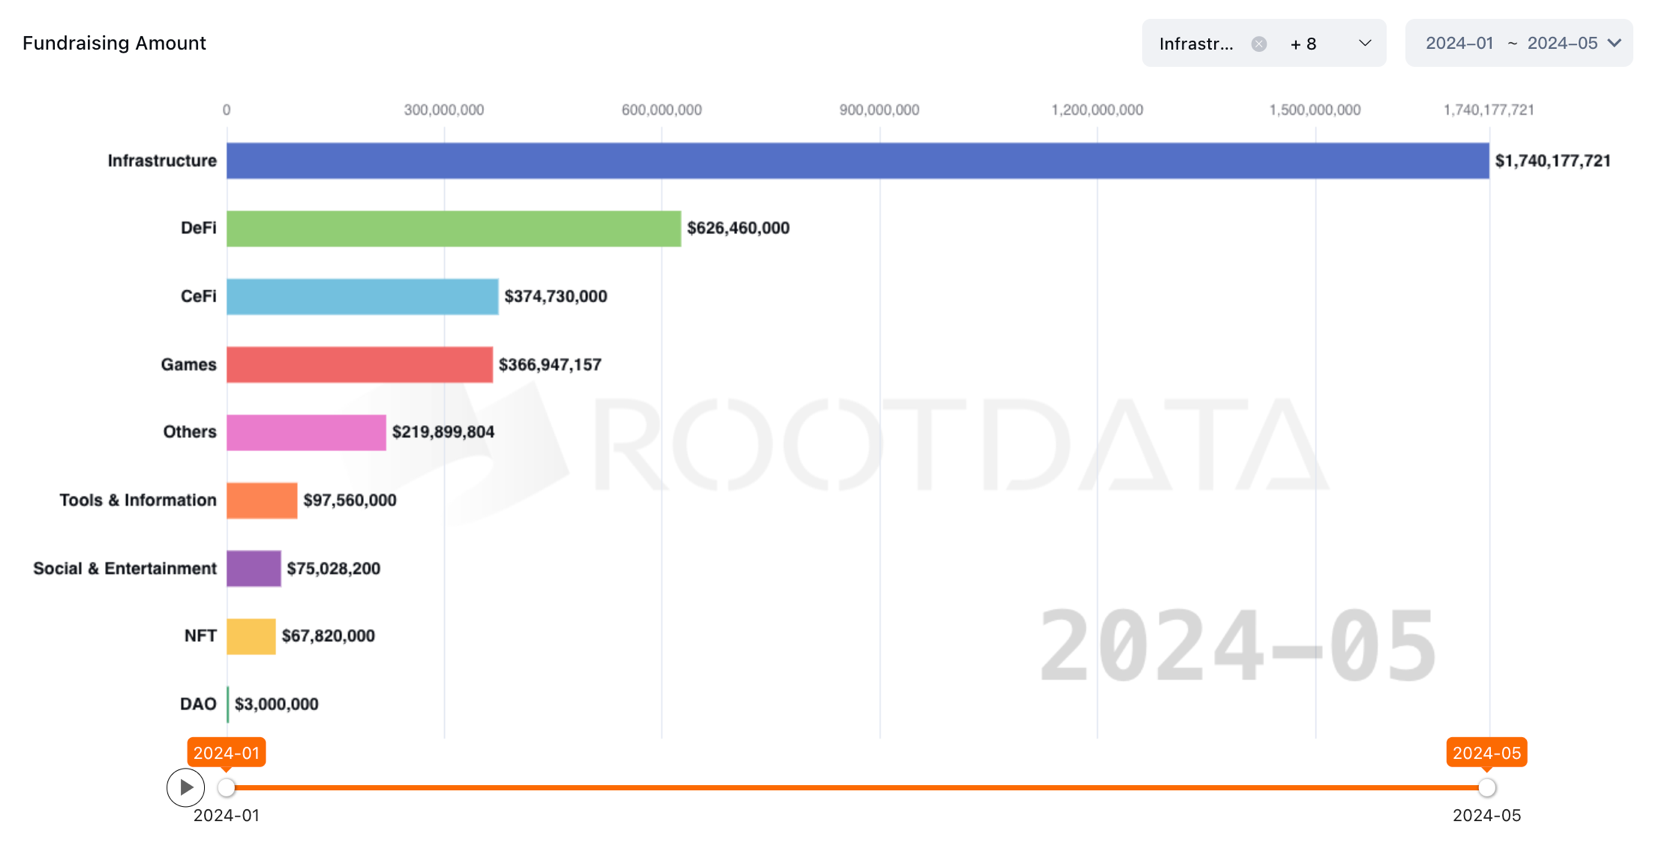Click the $75,028,200 value label

click(333, 568)
